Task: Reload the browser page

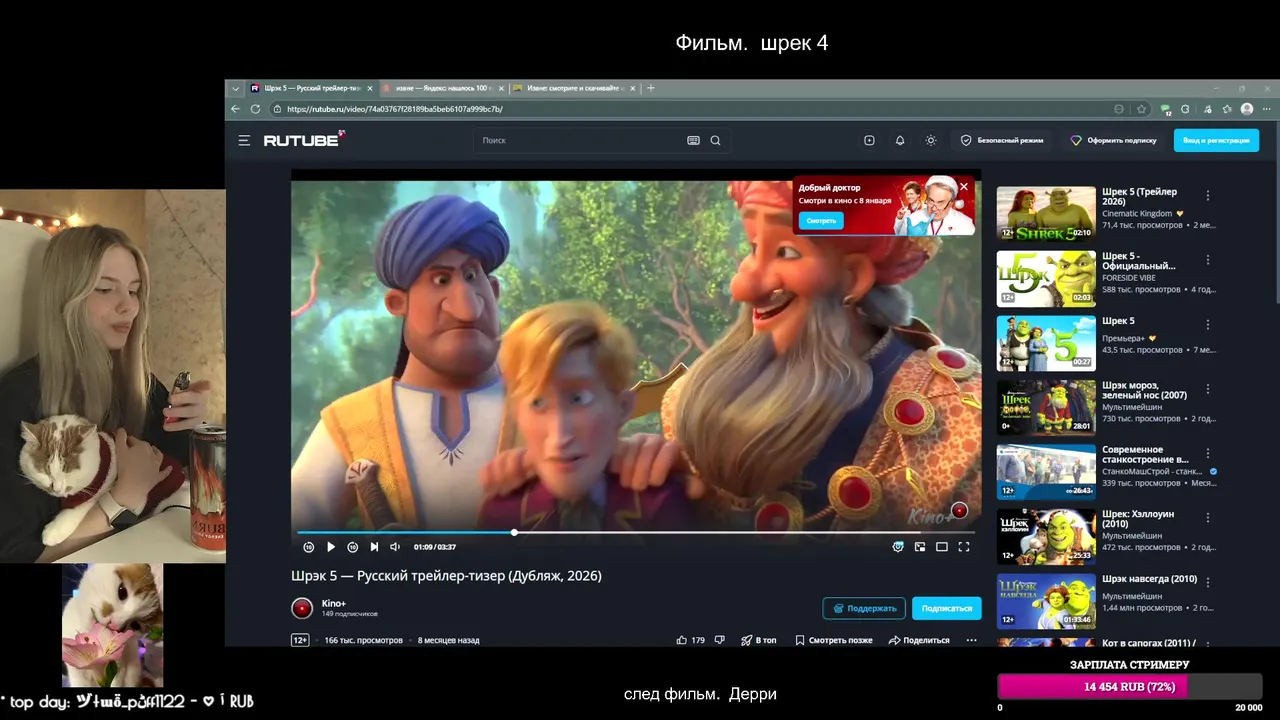Action: tap(256, 109)
